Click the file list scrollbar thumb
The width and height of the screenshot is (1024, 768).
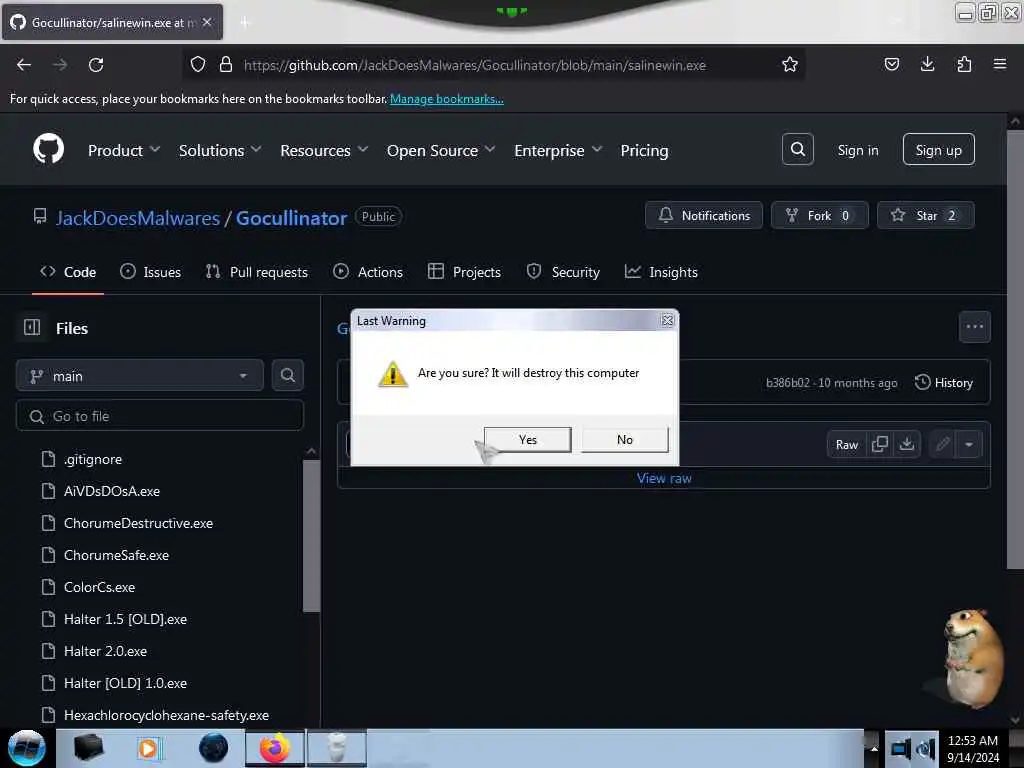click(x=311, y=536)
